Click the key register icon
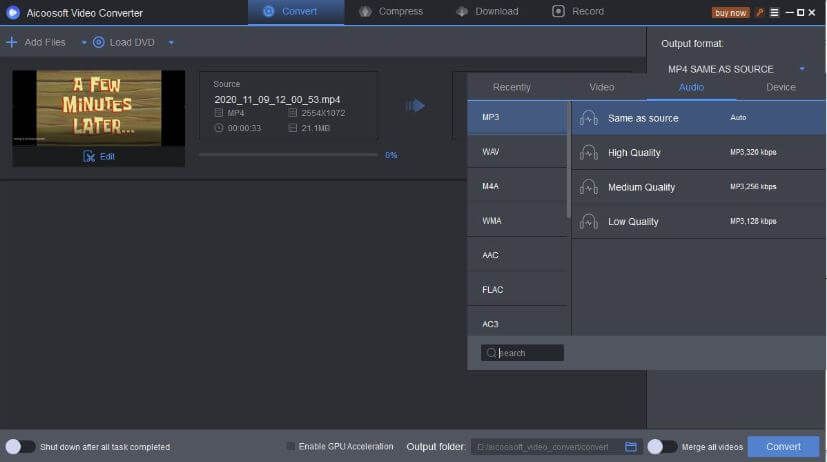This screenshot has width=827, height=462. (759, 13)
